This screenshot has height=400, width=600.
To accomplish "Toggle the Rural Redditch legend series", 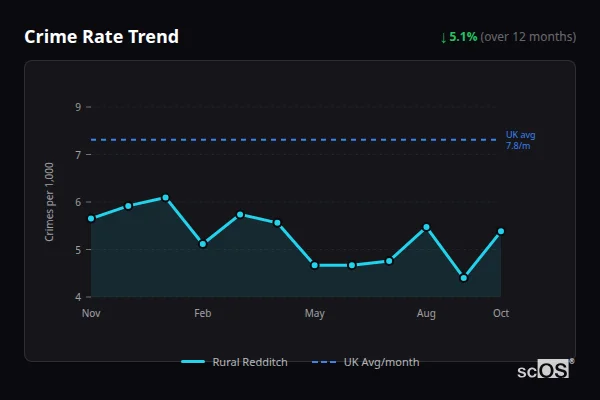I will [249, 362].
